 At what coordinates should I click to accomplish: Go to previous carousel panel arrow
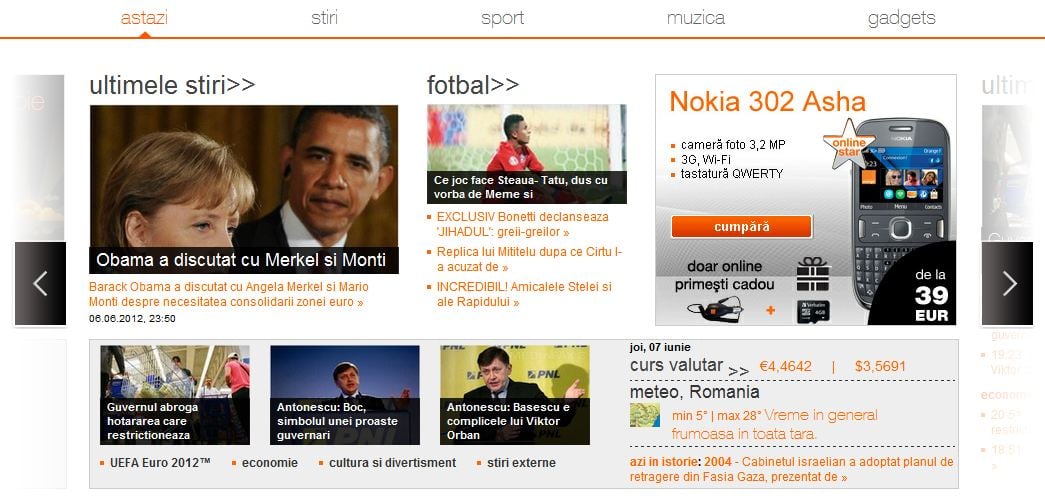click(40, 283)
